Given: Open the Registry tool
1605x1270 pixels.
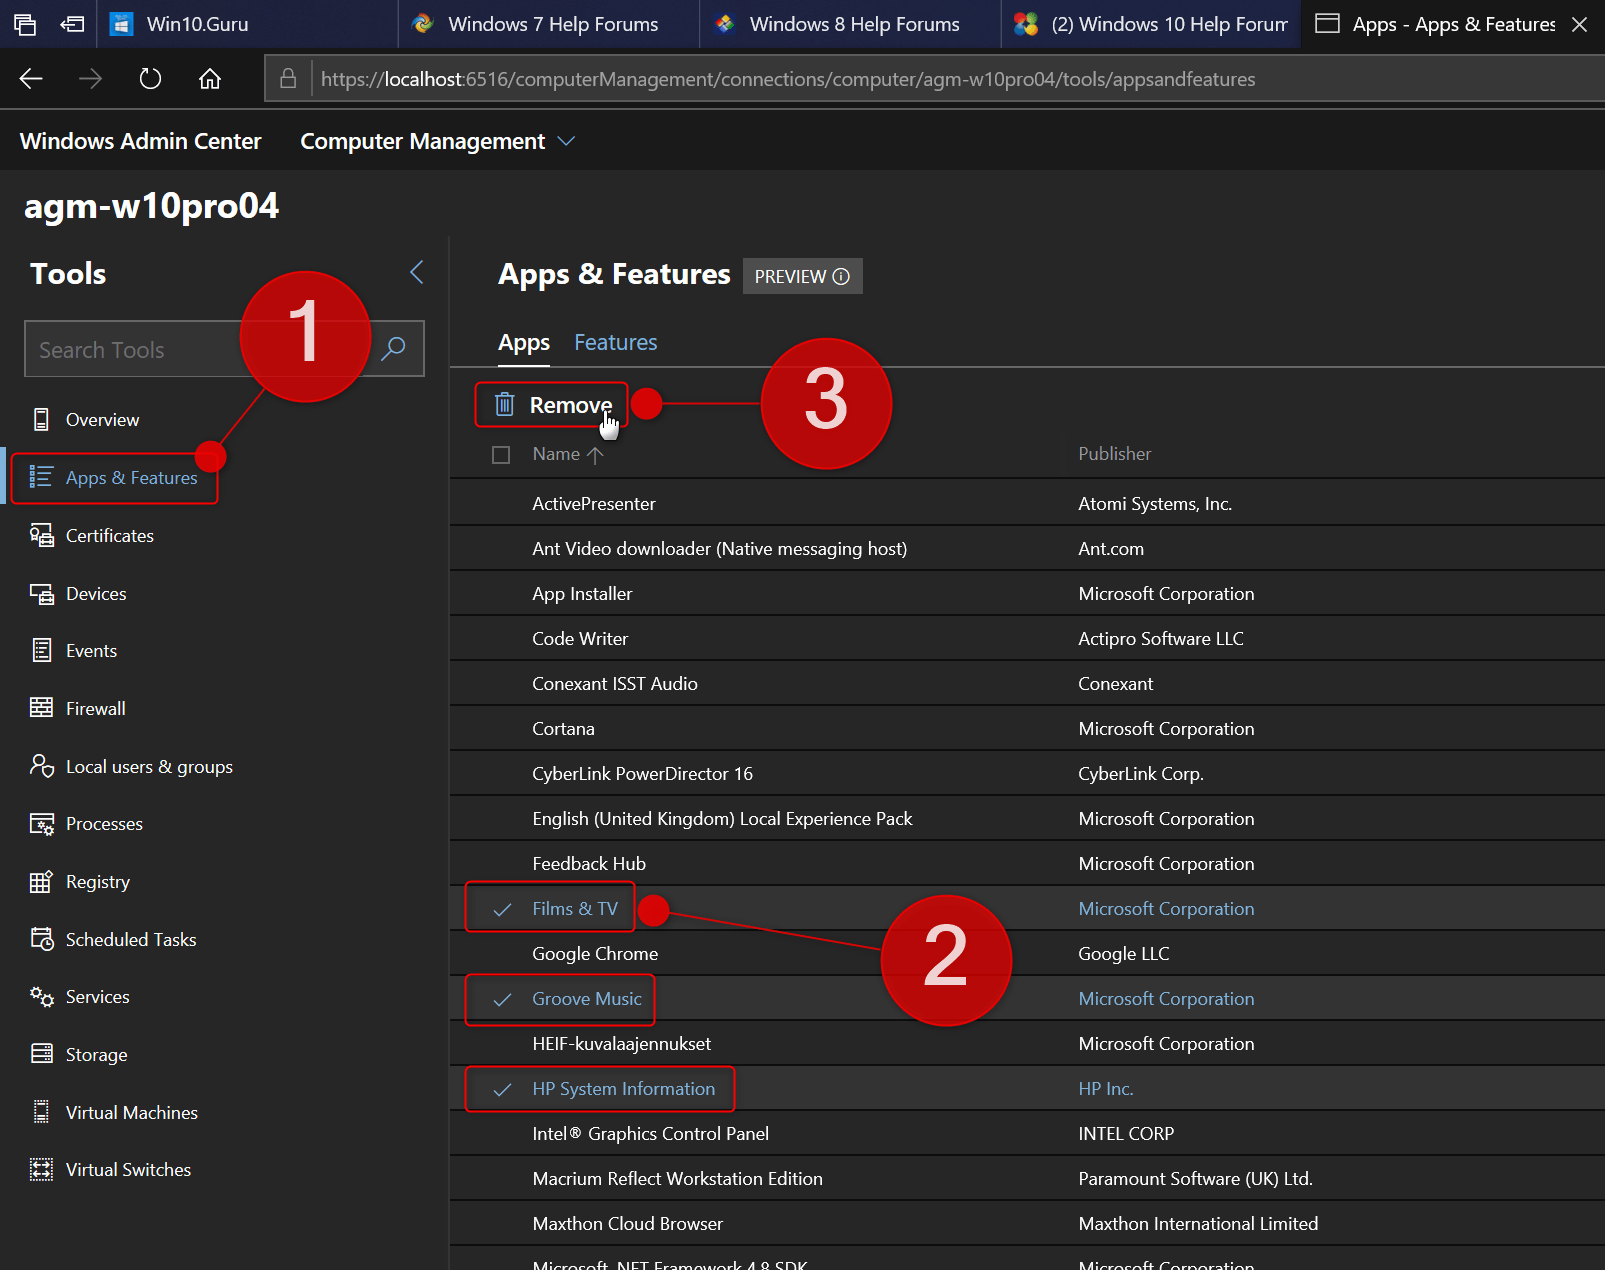Looking at the screenshot, I should tap(97, 881).
